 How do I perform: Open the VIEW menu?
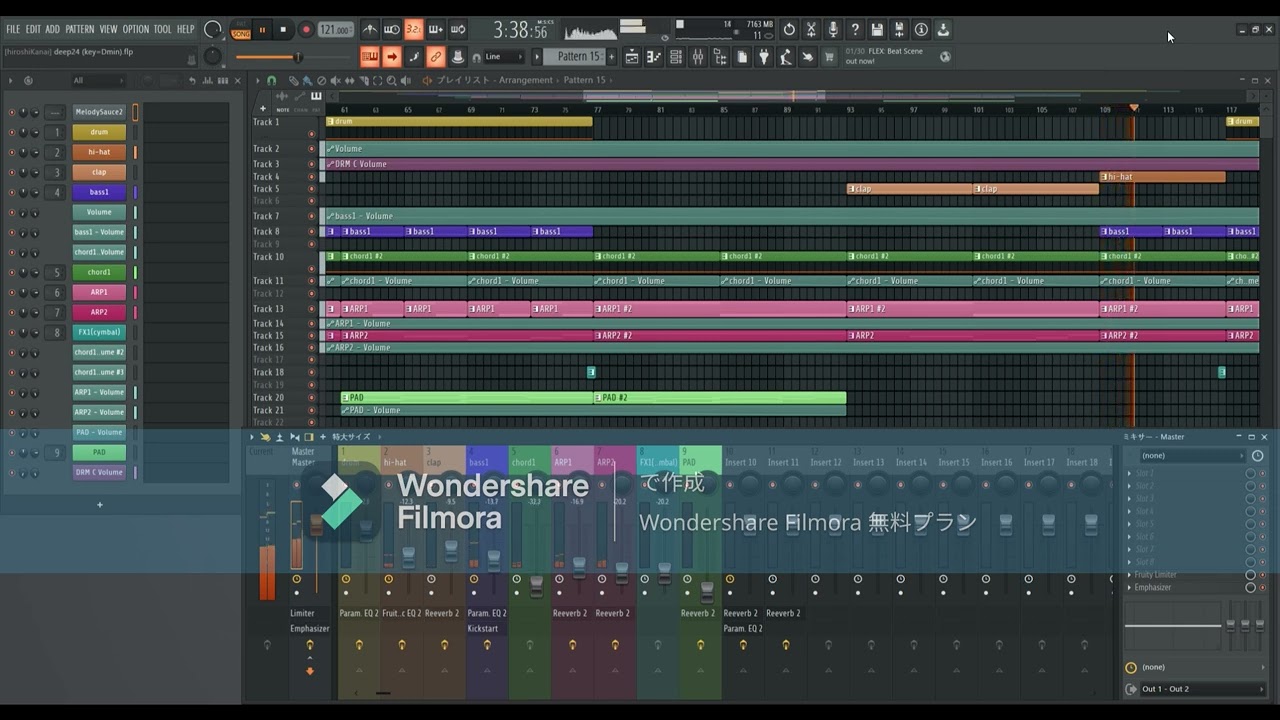[x=109, y=30]
